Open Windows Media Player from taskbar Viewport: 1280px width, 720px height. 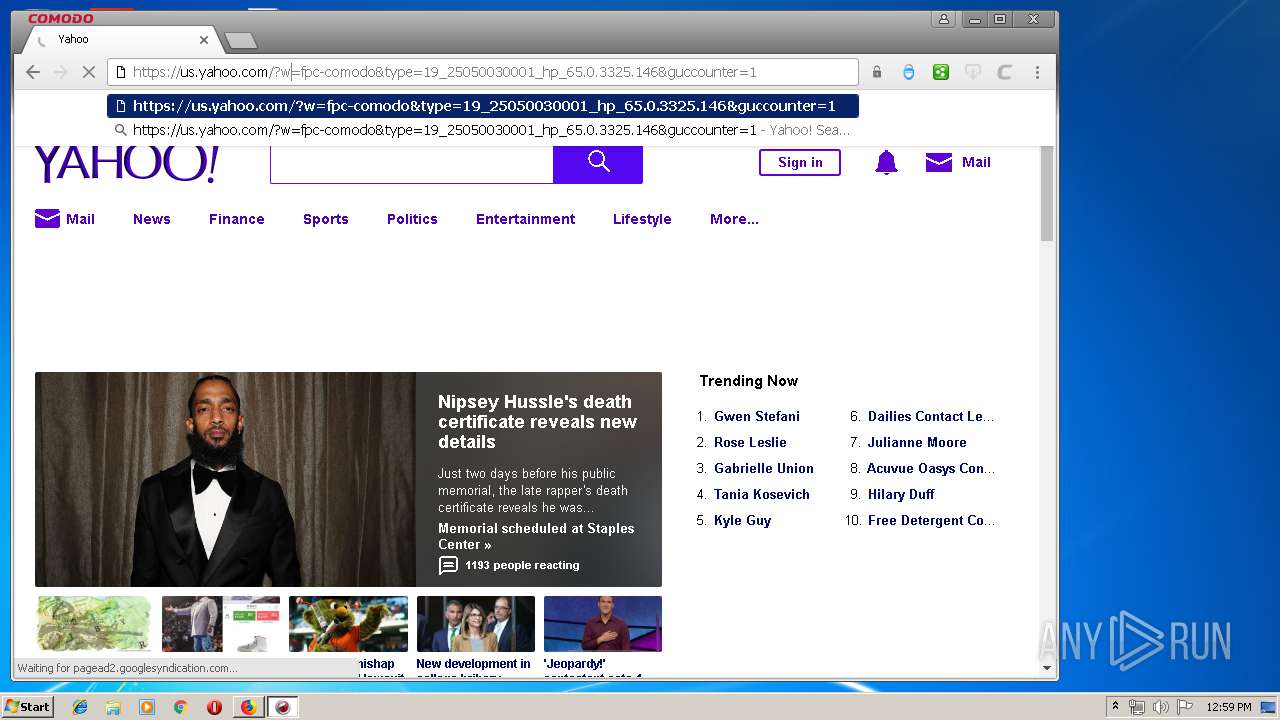tap(147, 707)
